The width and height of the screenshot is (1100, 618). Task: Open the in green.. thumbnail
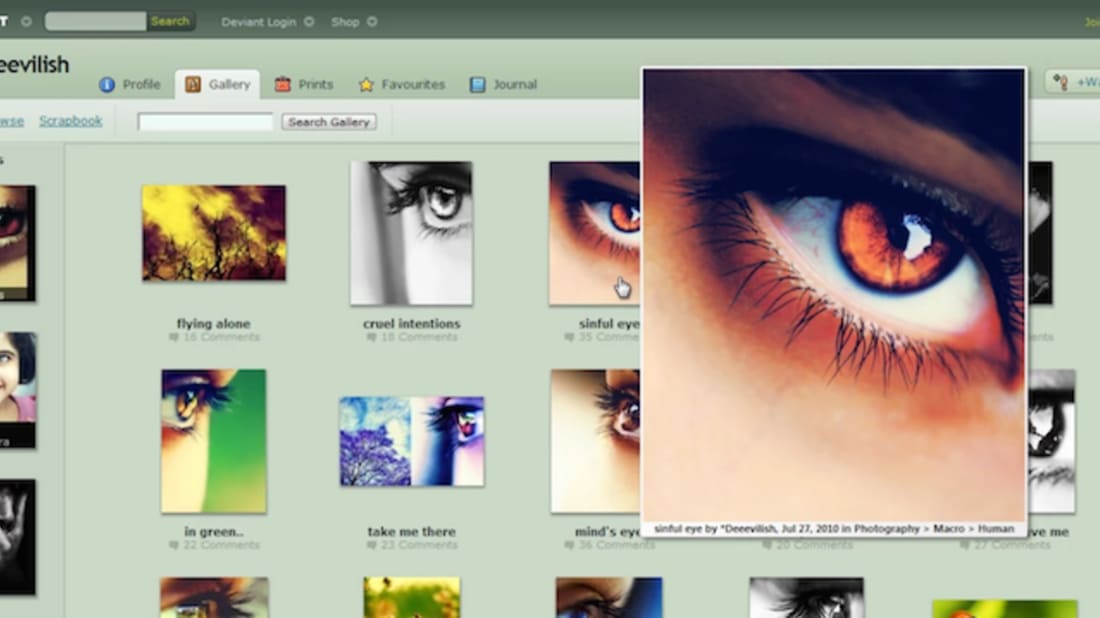coord(213,441)
